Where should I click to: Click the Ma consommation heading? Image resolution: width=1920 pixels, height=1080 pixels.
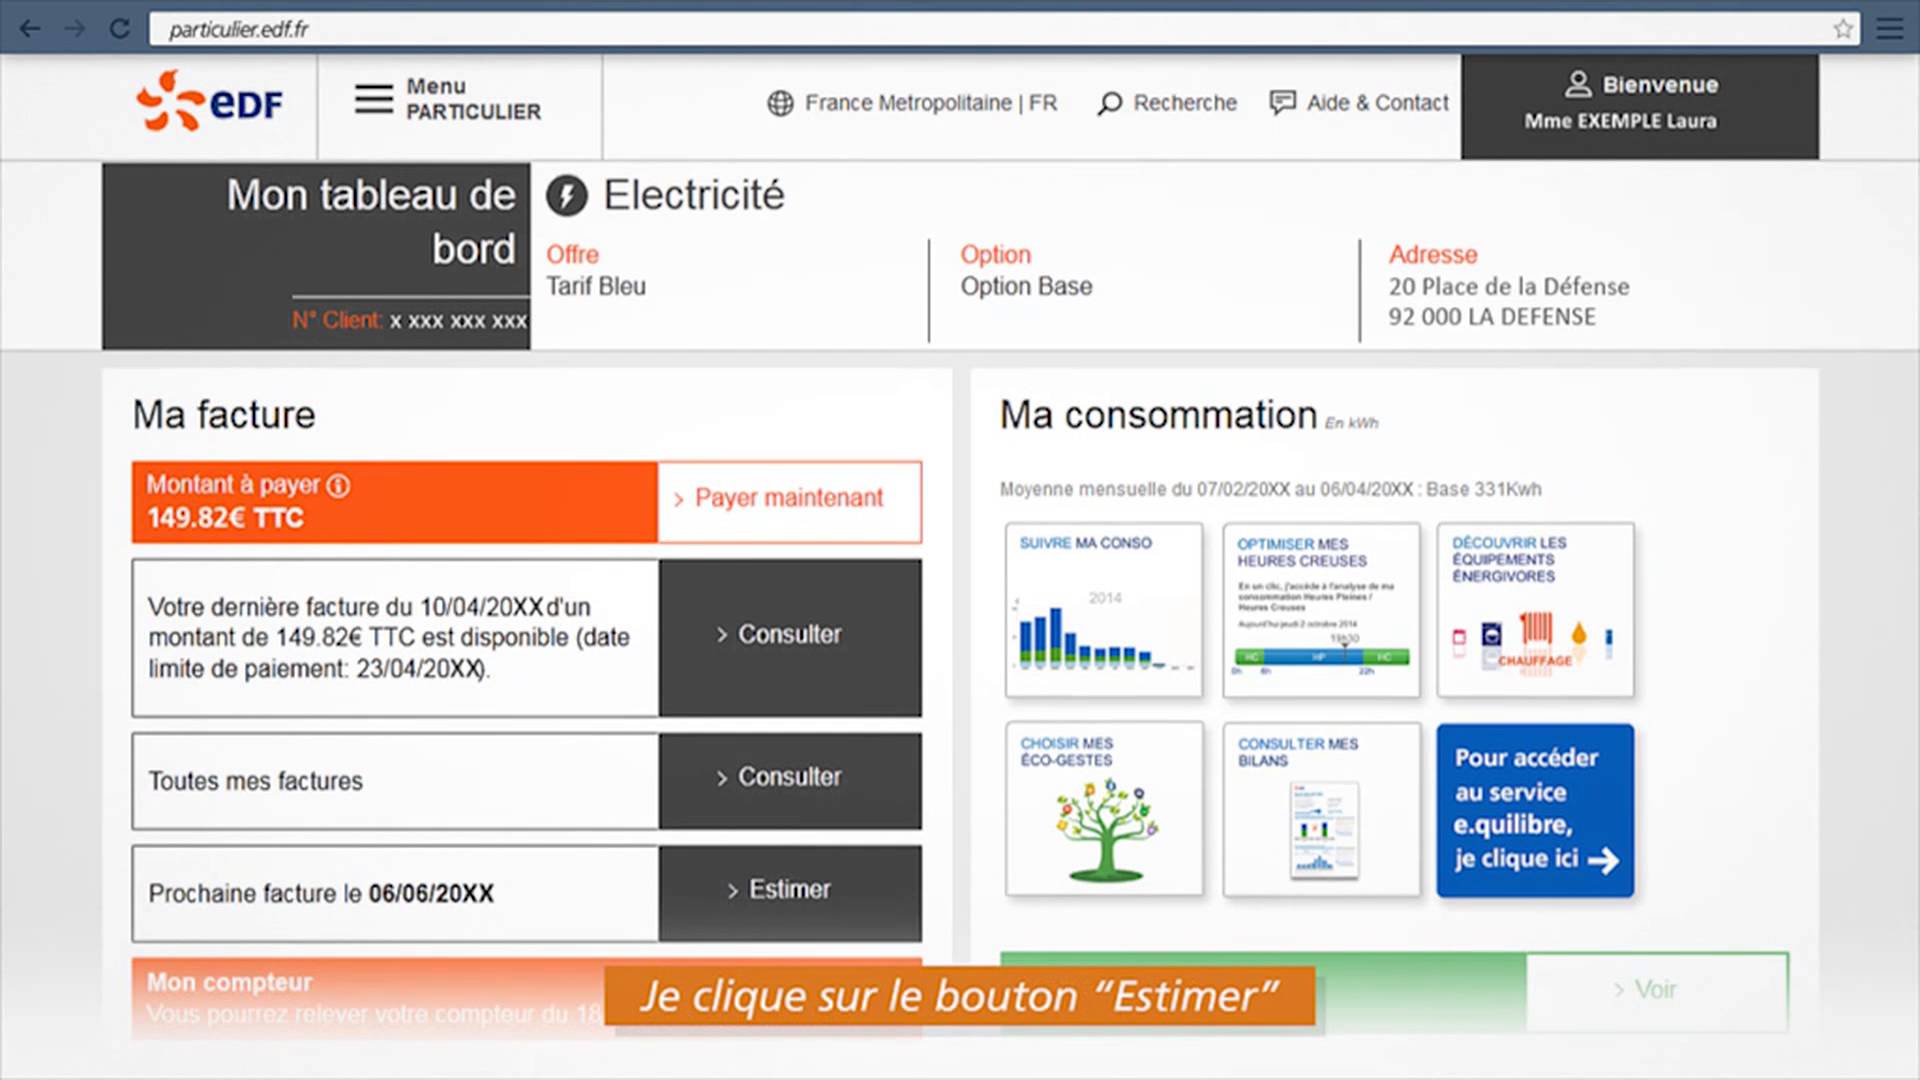pos(1158,415)
